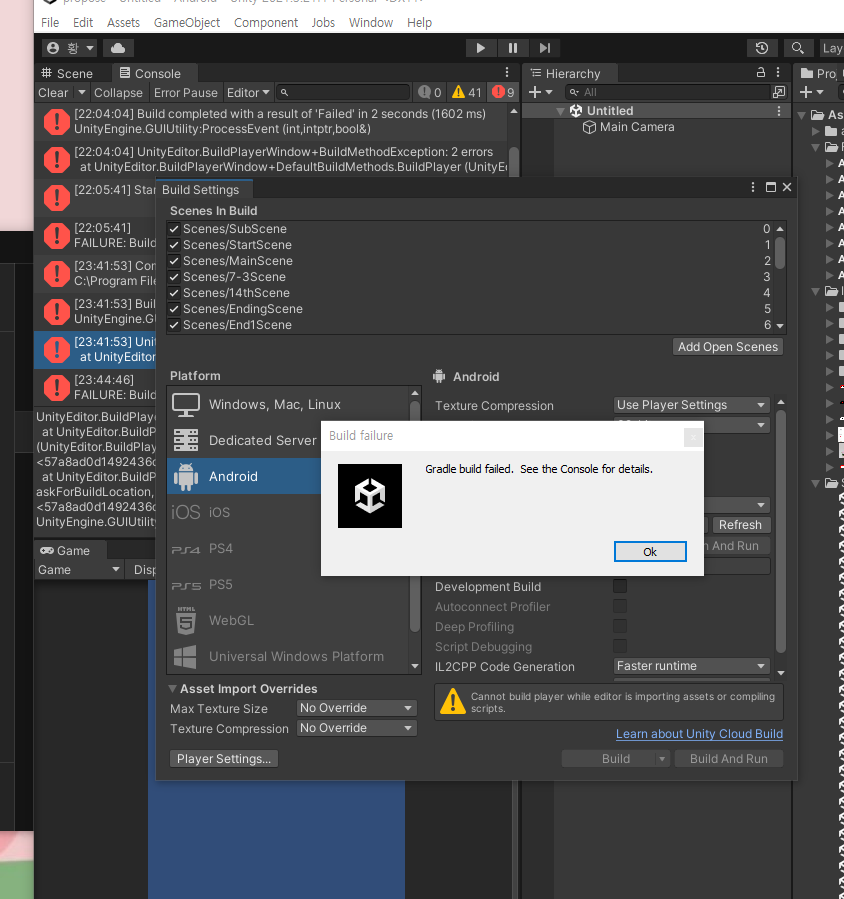
Task: Open the File menu
Action: click(50, 22)
